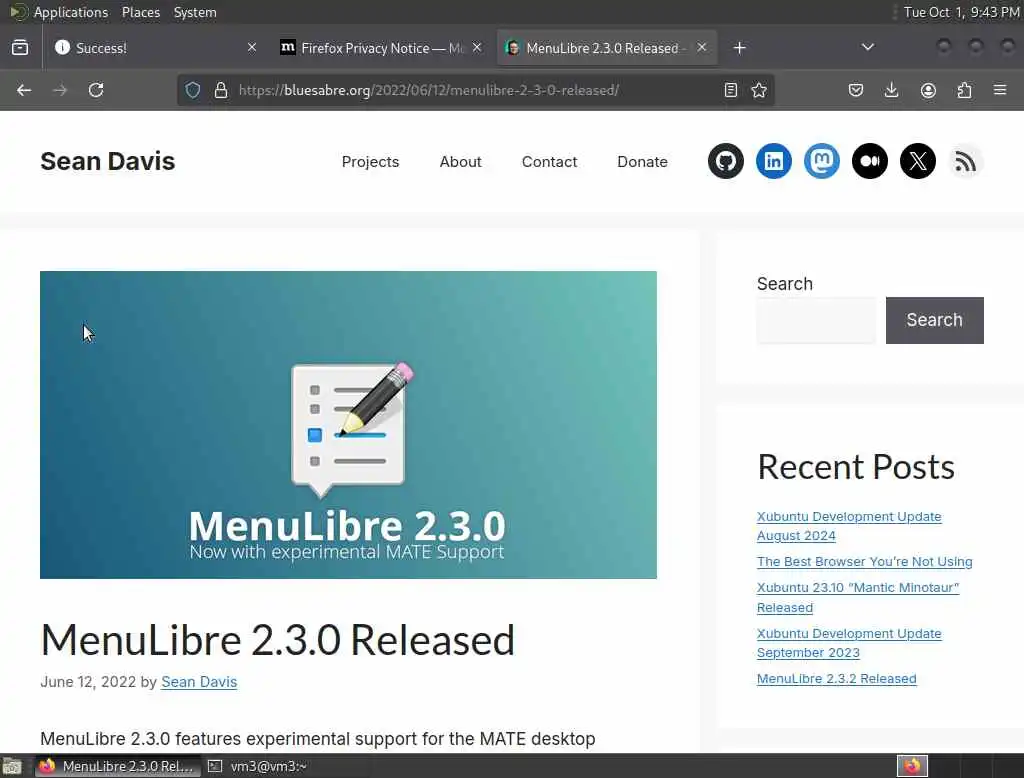1024x778 pixels.
Task: Close the MenuLibre 2.3.0 Released tab
Action: tap(702, 48)
